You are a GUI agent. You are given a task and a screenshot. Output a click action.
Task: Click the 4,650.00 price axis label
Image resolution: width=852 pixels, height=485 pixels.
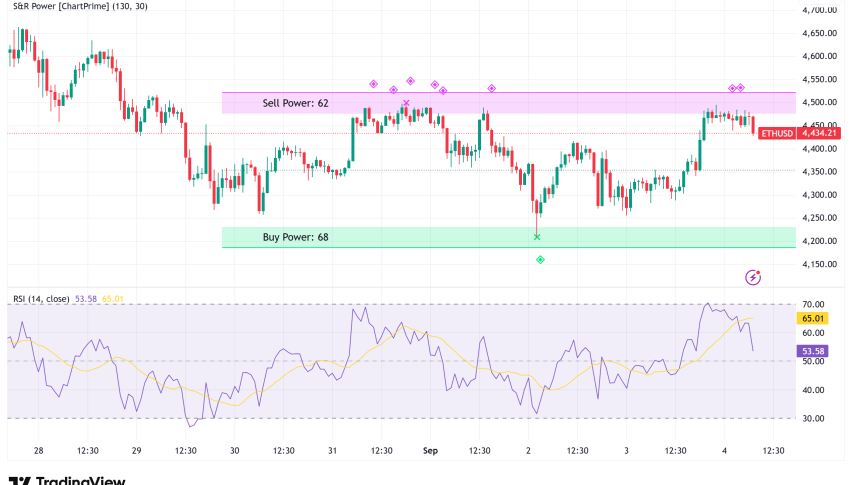coord(819,33)
